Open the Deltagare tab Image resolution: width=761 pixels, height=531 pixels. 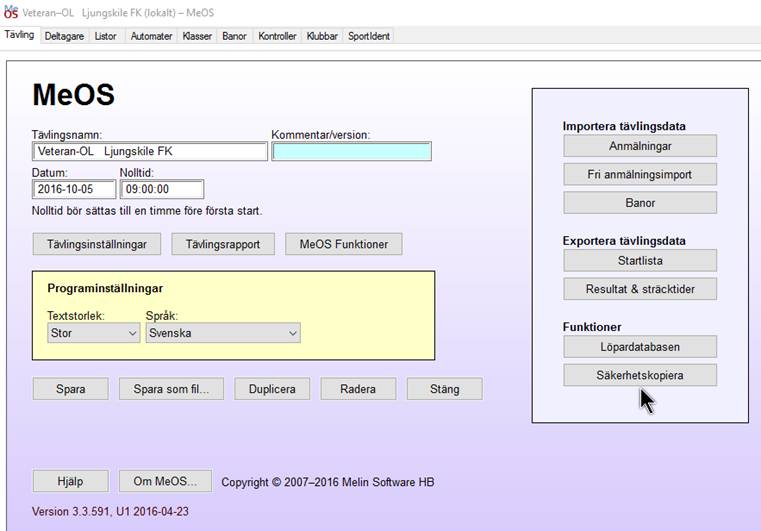pos(64,36)
